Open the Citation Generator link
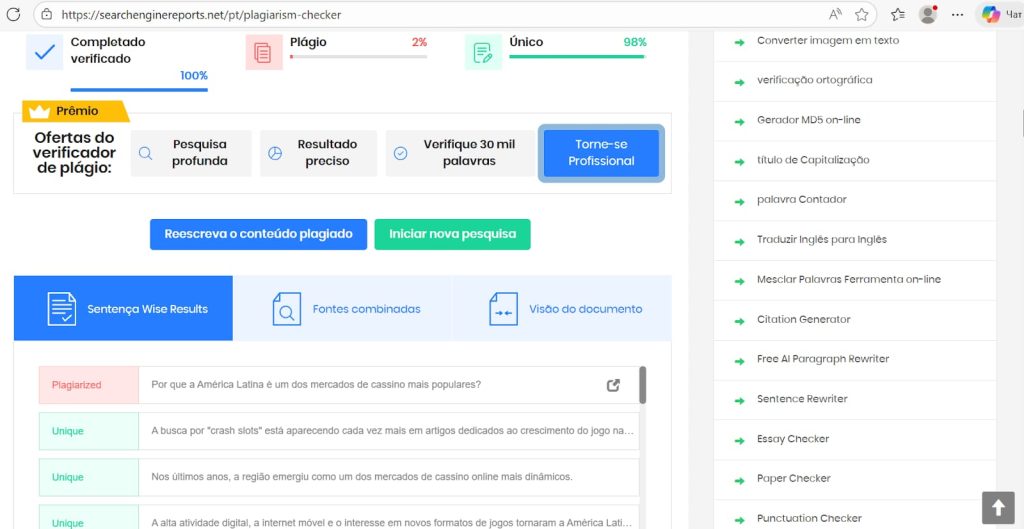1024x529 pixels. 803,319
